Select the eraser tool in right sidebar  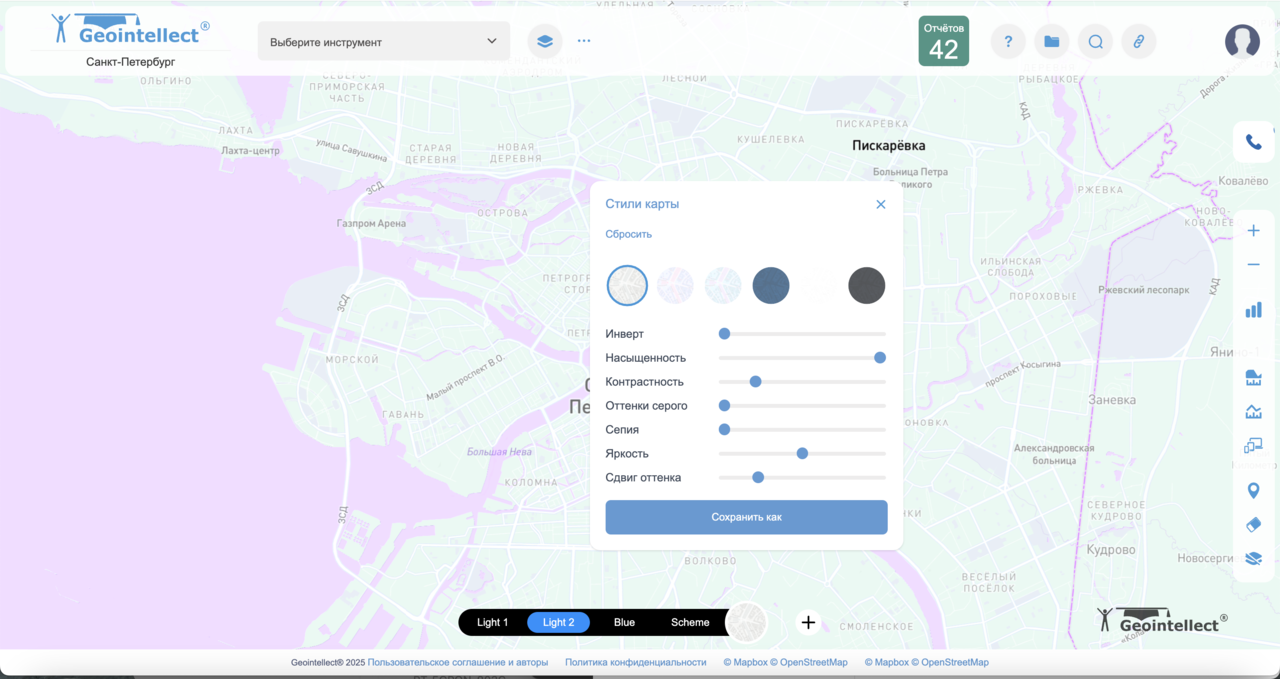(x=1253, y=525)
